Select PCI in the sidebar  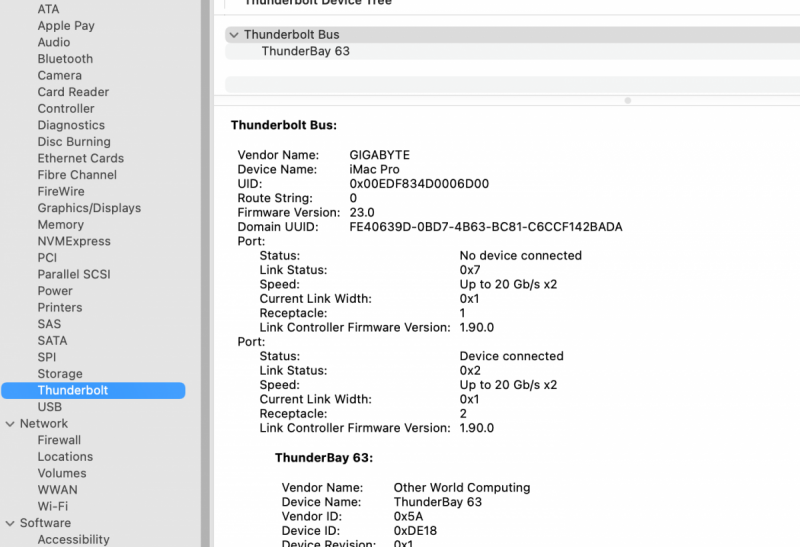(47, 258)
